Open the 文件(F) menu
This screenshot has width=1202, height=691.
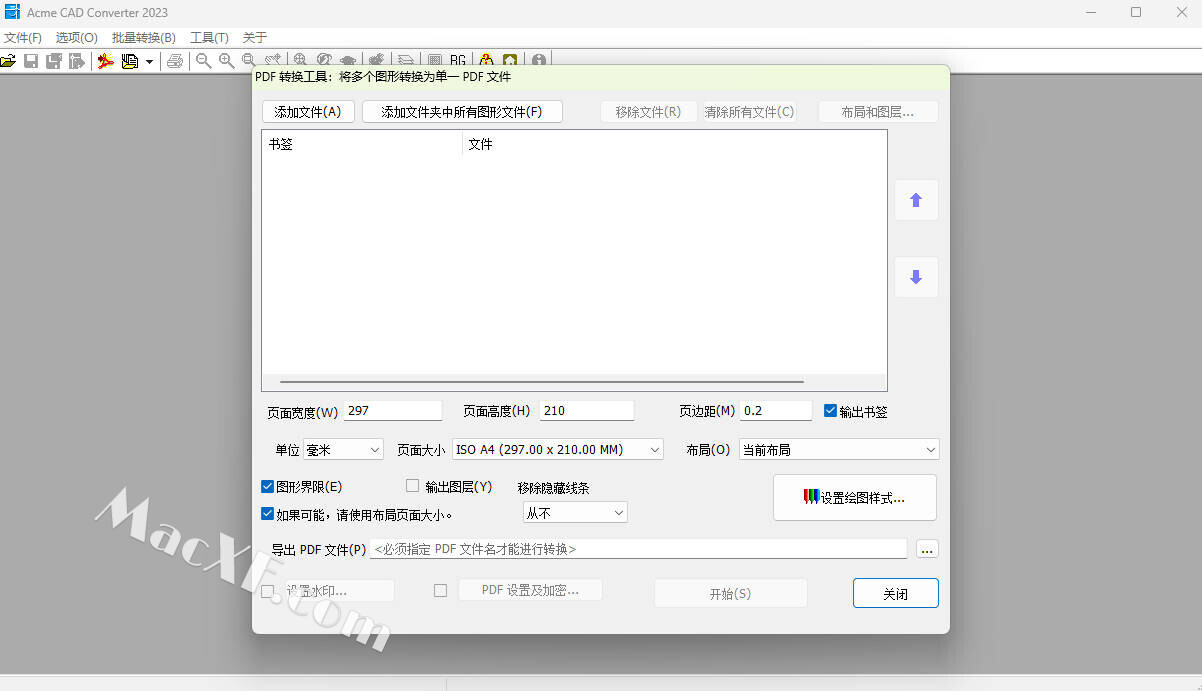[x=22, y=38]
